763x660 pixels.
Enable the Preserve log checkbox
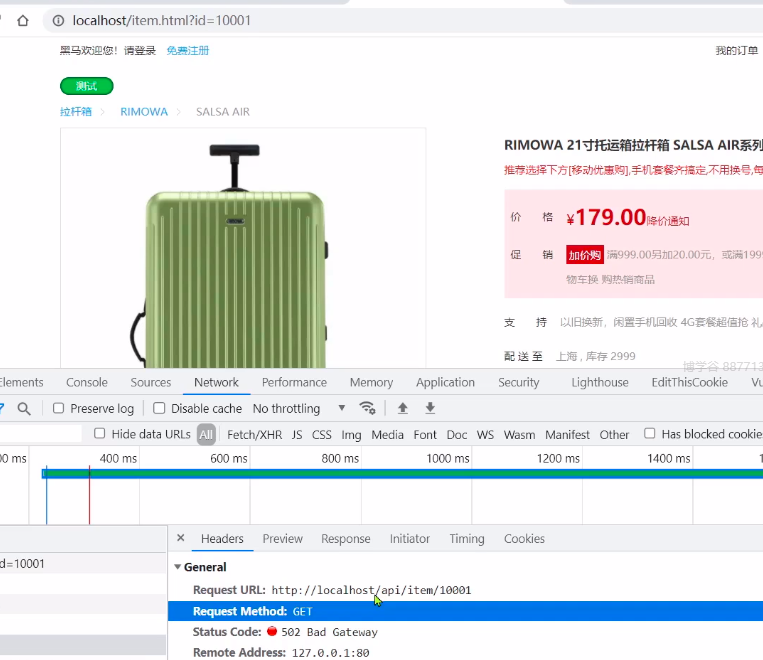point(58,408)
